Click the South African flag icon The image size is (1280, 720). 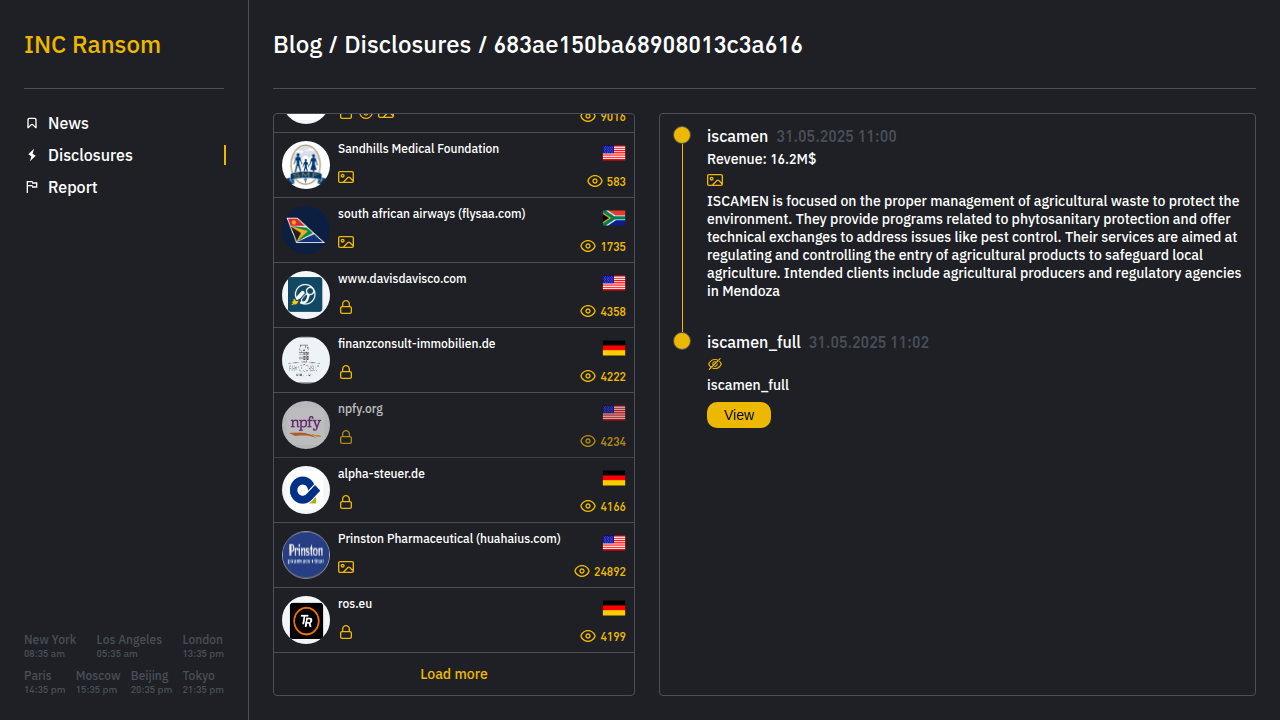(614, 218)
